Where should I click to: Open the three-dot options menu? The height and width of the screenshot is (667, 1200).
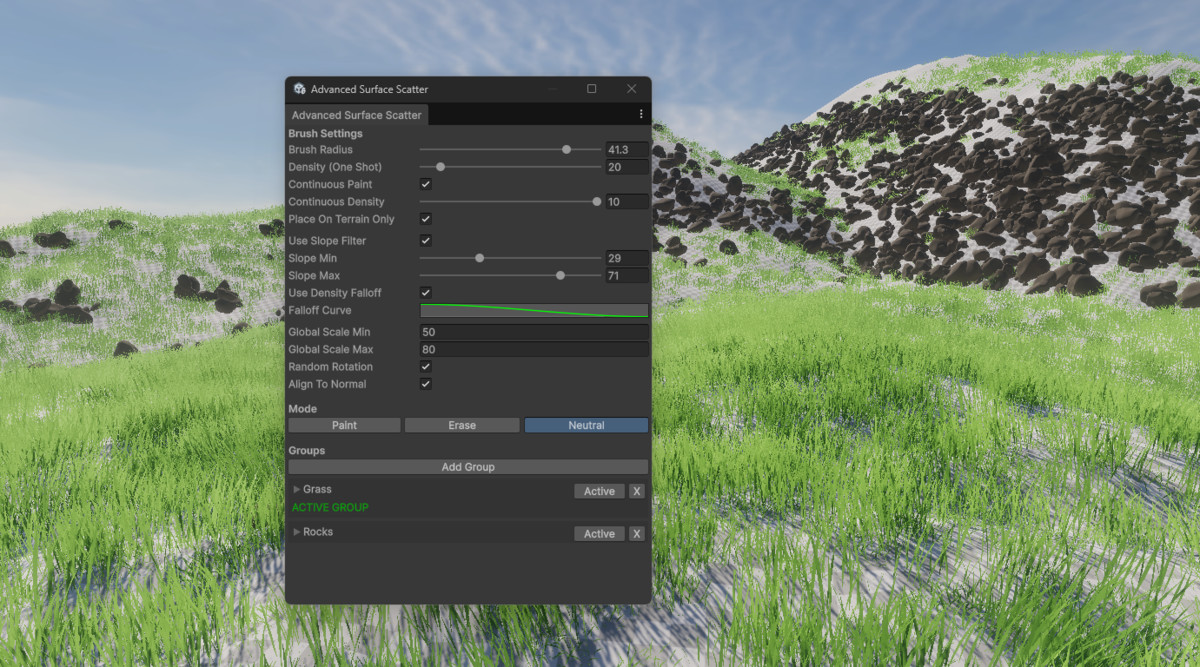point(641,114)
